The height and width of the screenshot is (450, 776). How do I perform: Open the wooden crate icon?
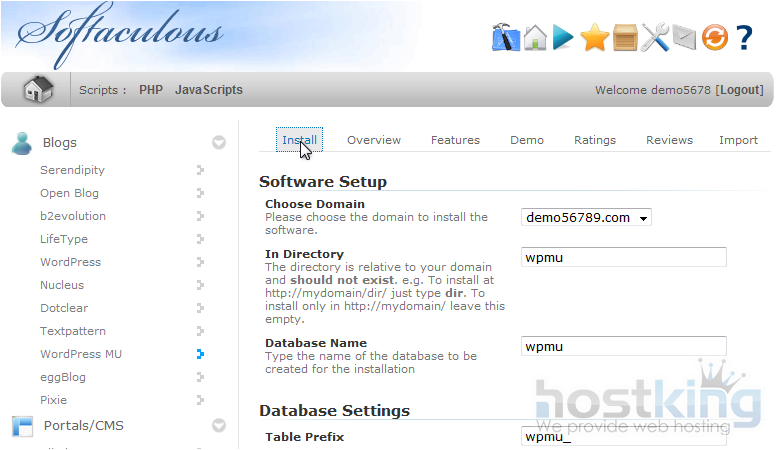click(625, 38)
